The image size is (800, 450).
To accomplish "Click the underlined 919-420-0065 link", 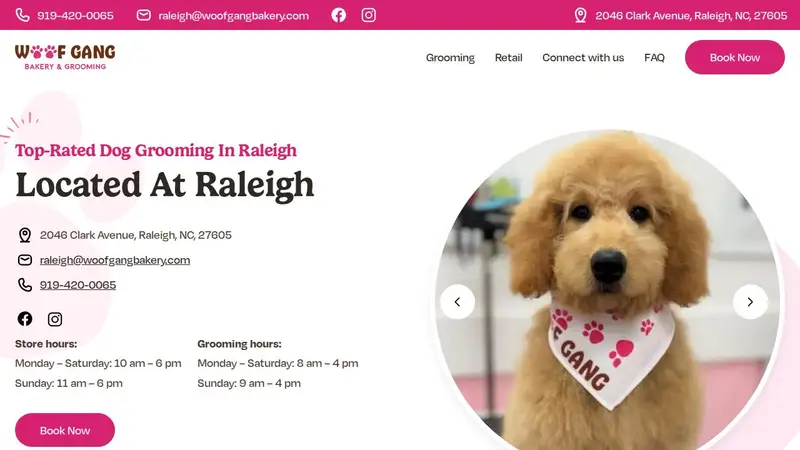I will (x=78, y=285).
